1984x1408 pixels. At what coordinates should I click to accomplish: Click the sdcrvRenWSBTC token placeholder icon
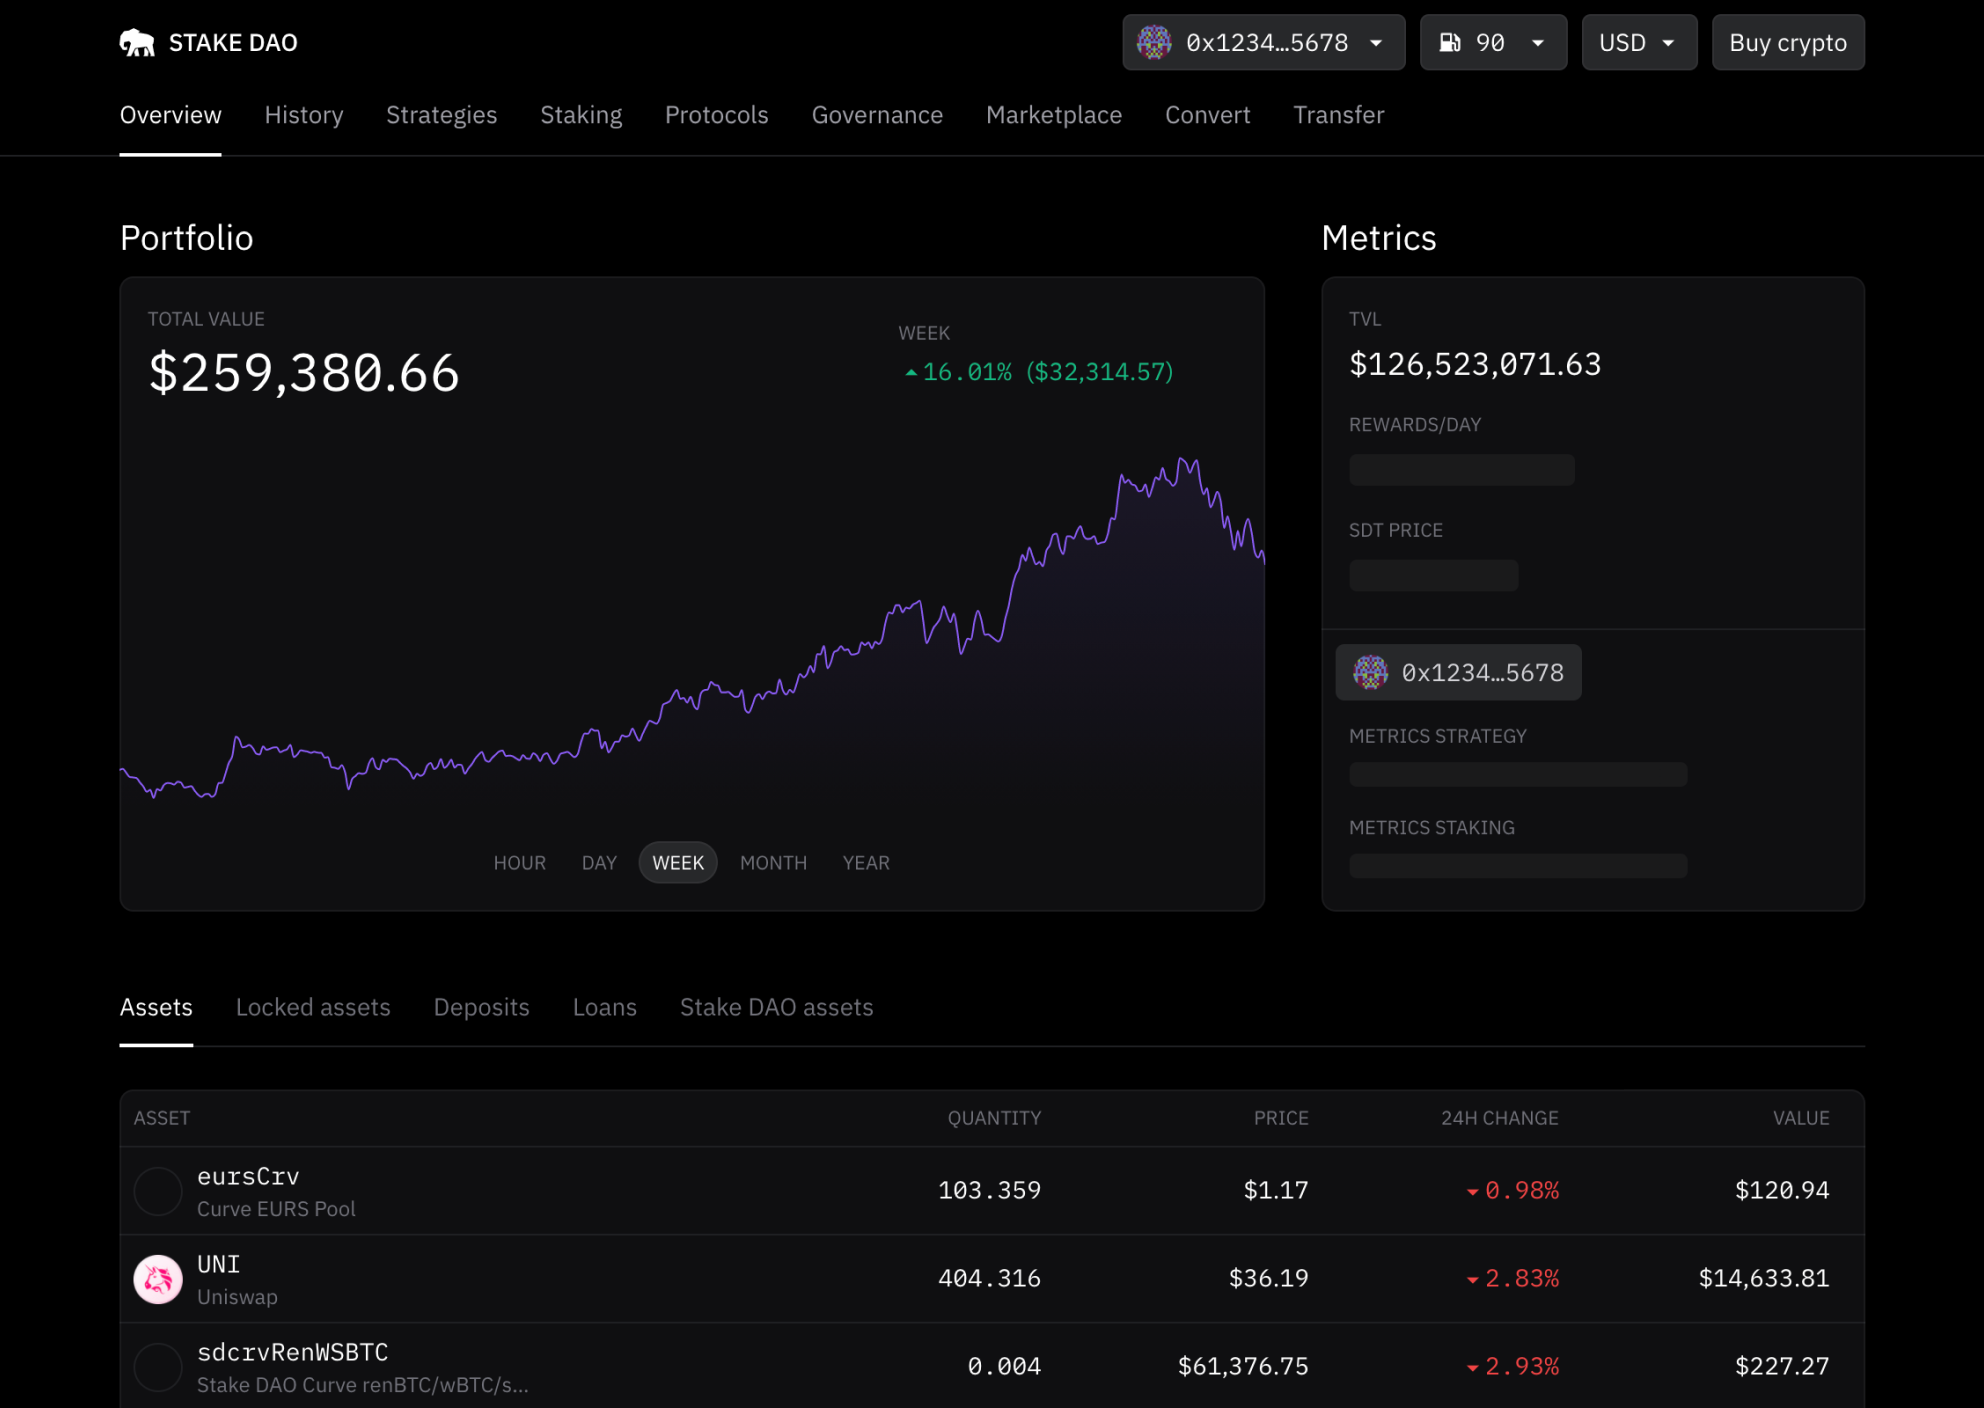[x=158, y=1367]
